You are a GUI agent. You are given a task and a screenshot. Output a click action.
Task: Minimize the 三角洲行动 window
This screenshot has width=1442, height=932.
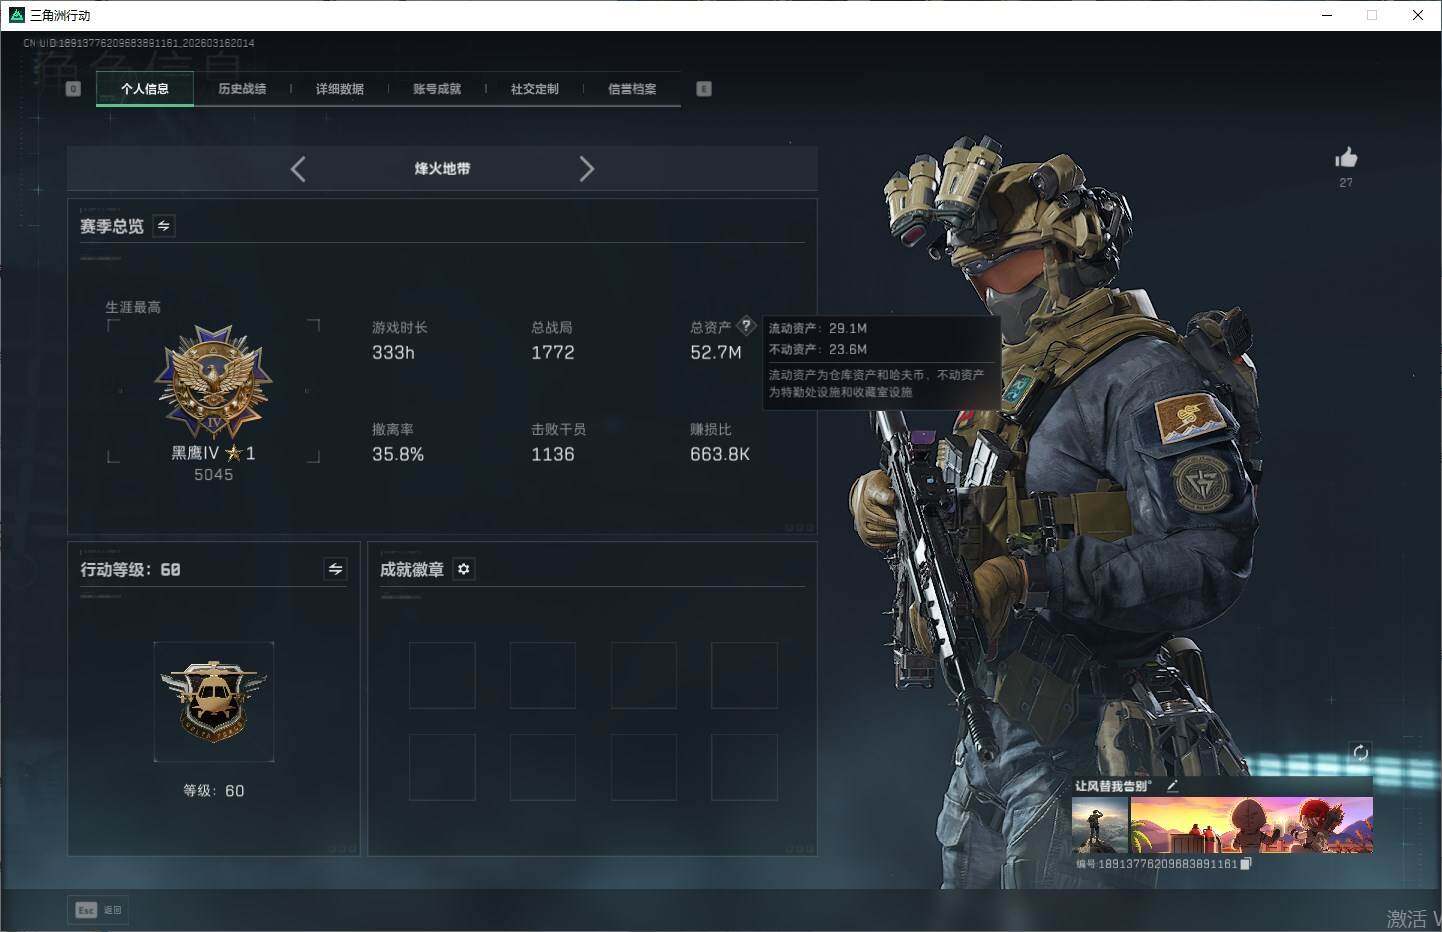[1328, 15]
